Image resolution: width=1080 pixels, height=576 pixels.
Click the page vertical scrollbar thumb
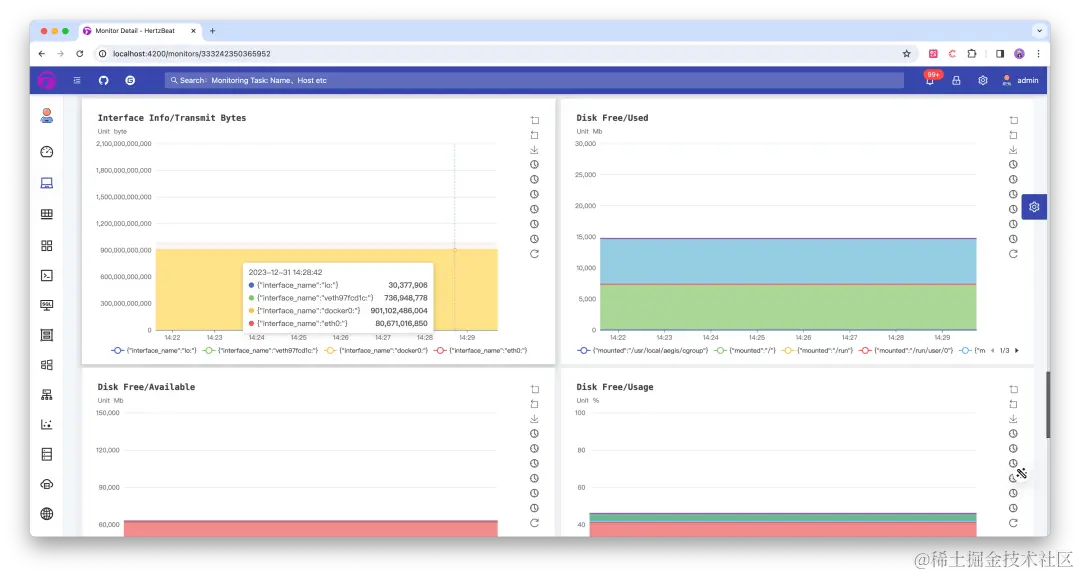pos(1048,404)
